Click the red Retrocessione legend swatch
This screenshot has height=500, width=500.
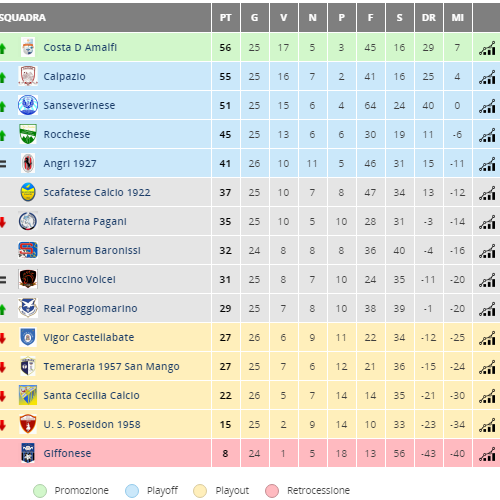tap(272, 491)
